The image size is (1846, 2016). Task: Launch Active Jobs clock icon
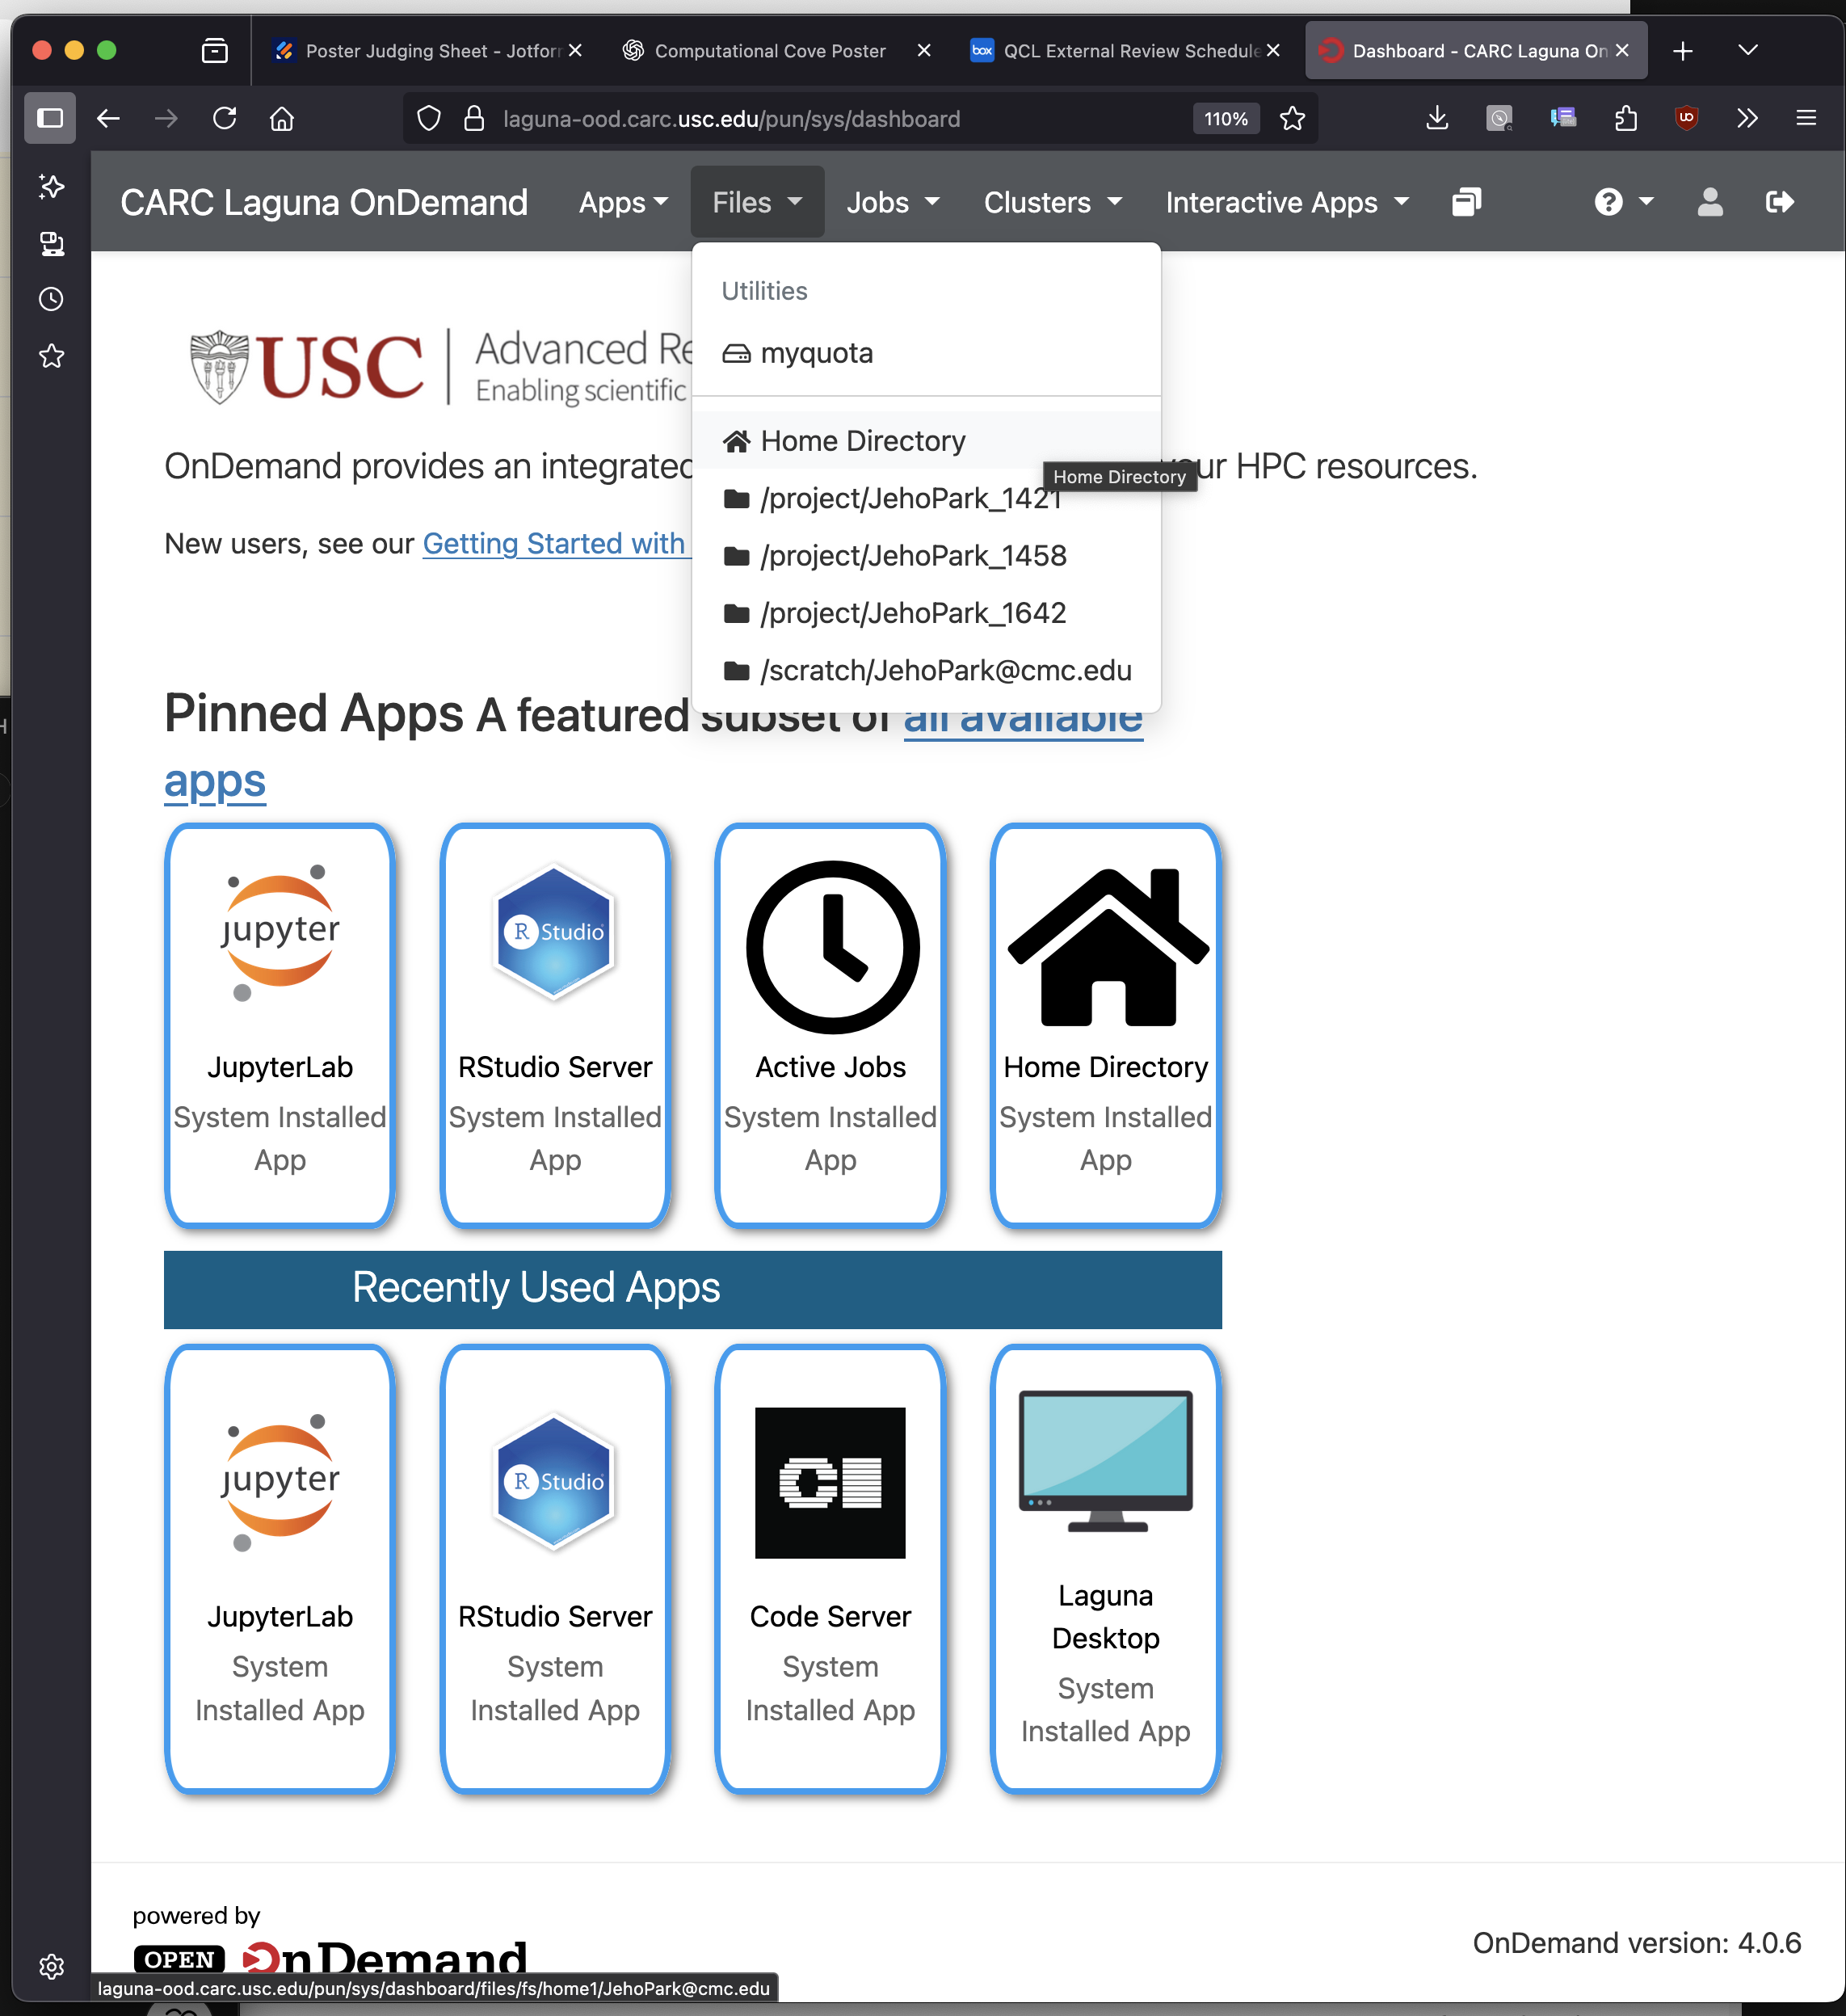point(831,946)
